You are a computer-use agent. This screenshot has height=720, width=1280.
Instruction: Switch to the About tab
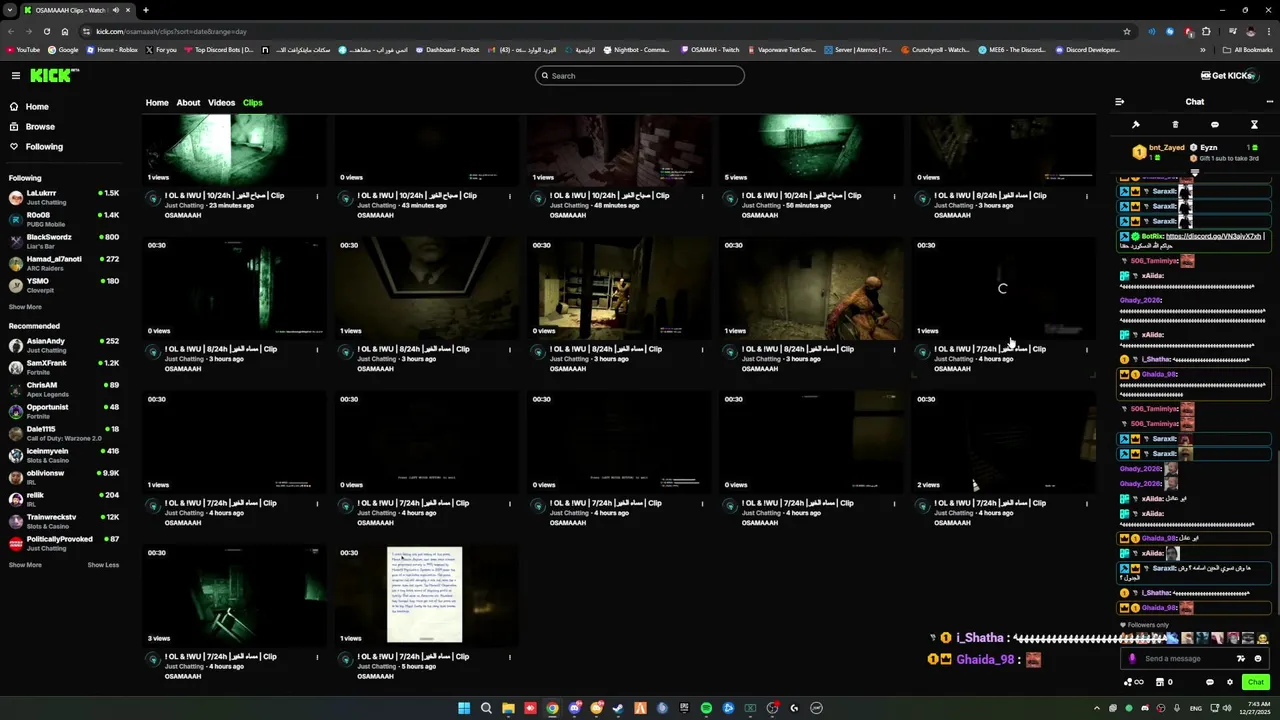point(188,103)
